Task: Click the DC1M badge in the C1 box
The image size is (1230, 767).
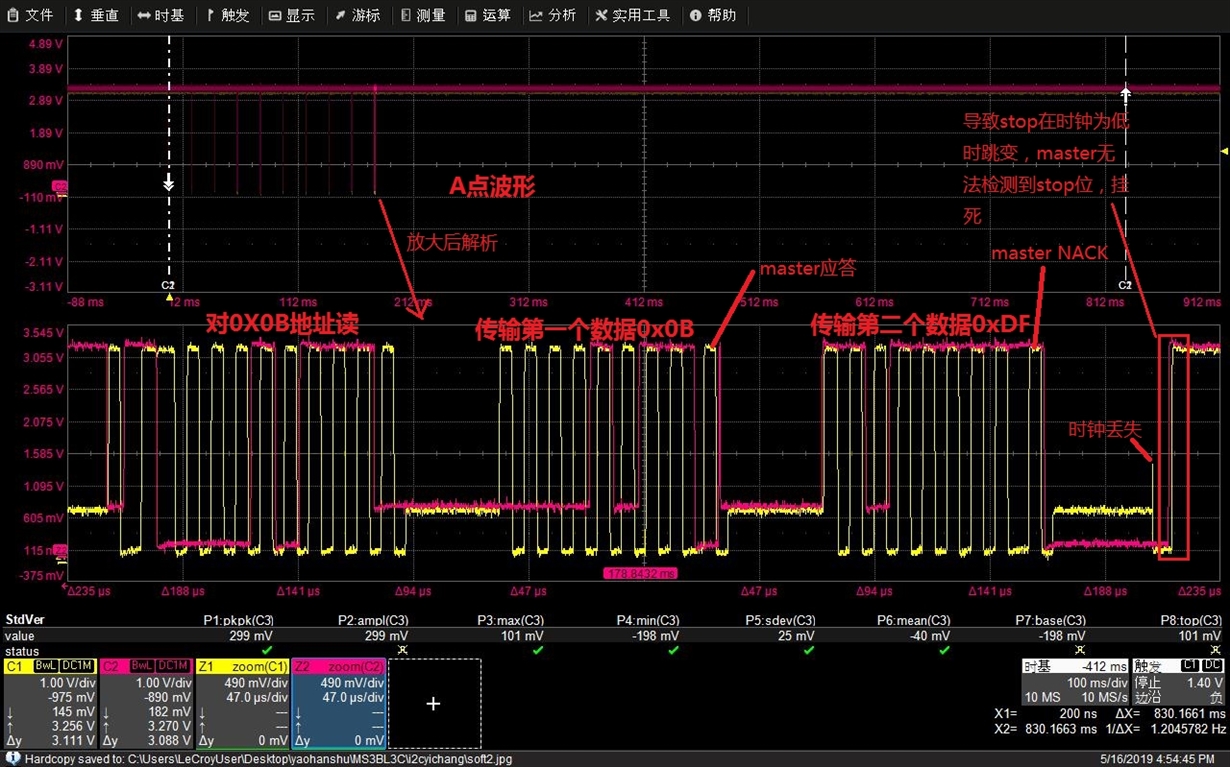Action: coord(78,666)
